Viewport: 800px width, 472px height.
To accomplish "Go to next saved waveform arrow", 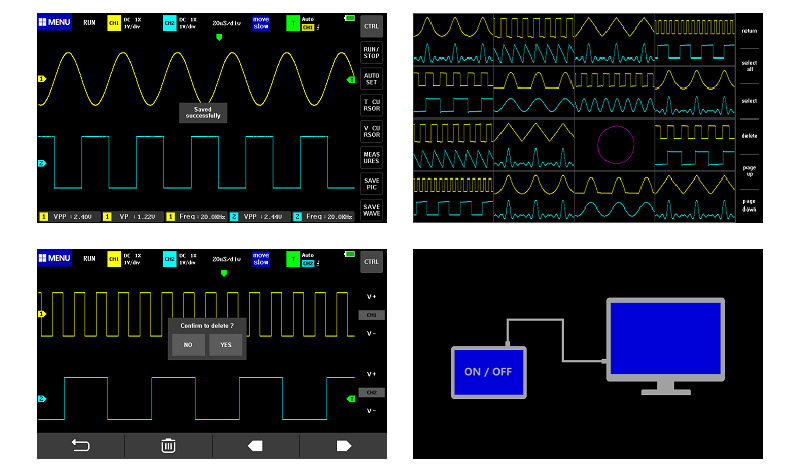I will pos(343,446).
